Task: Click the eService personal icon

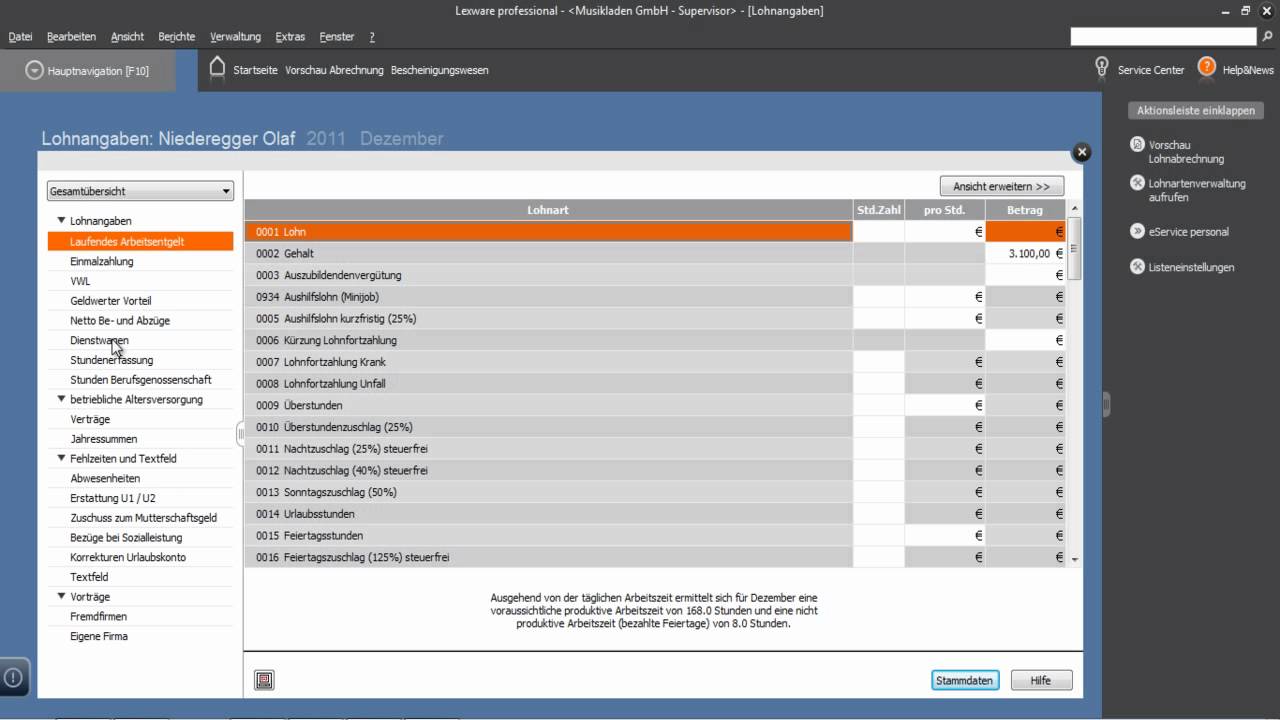Action: click(1137, 231)
